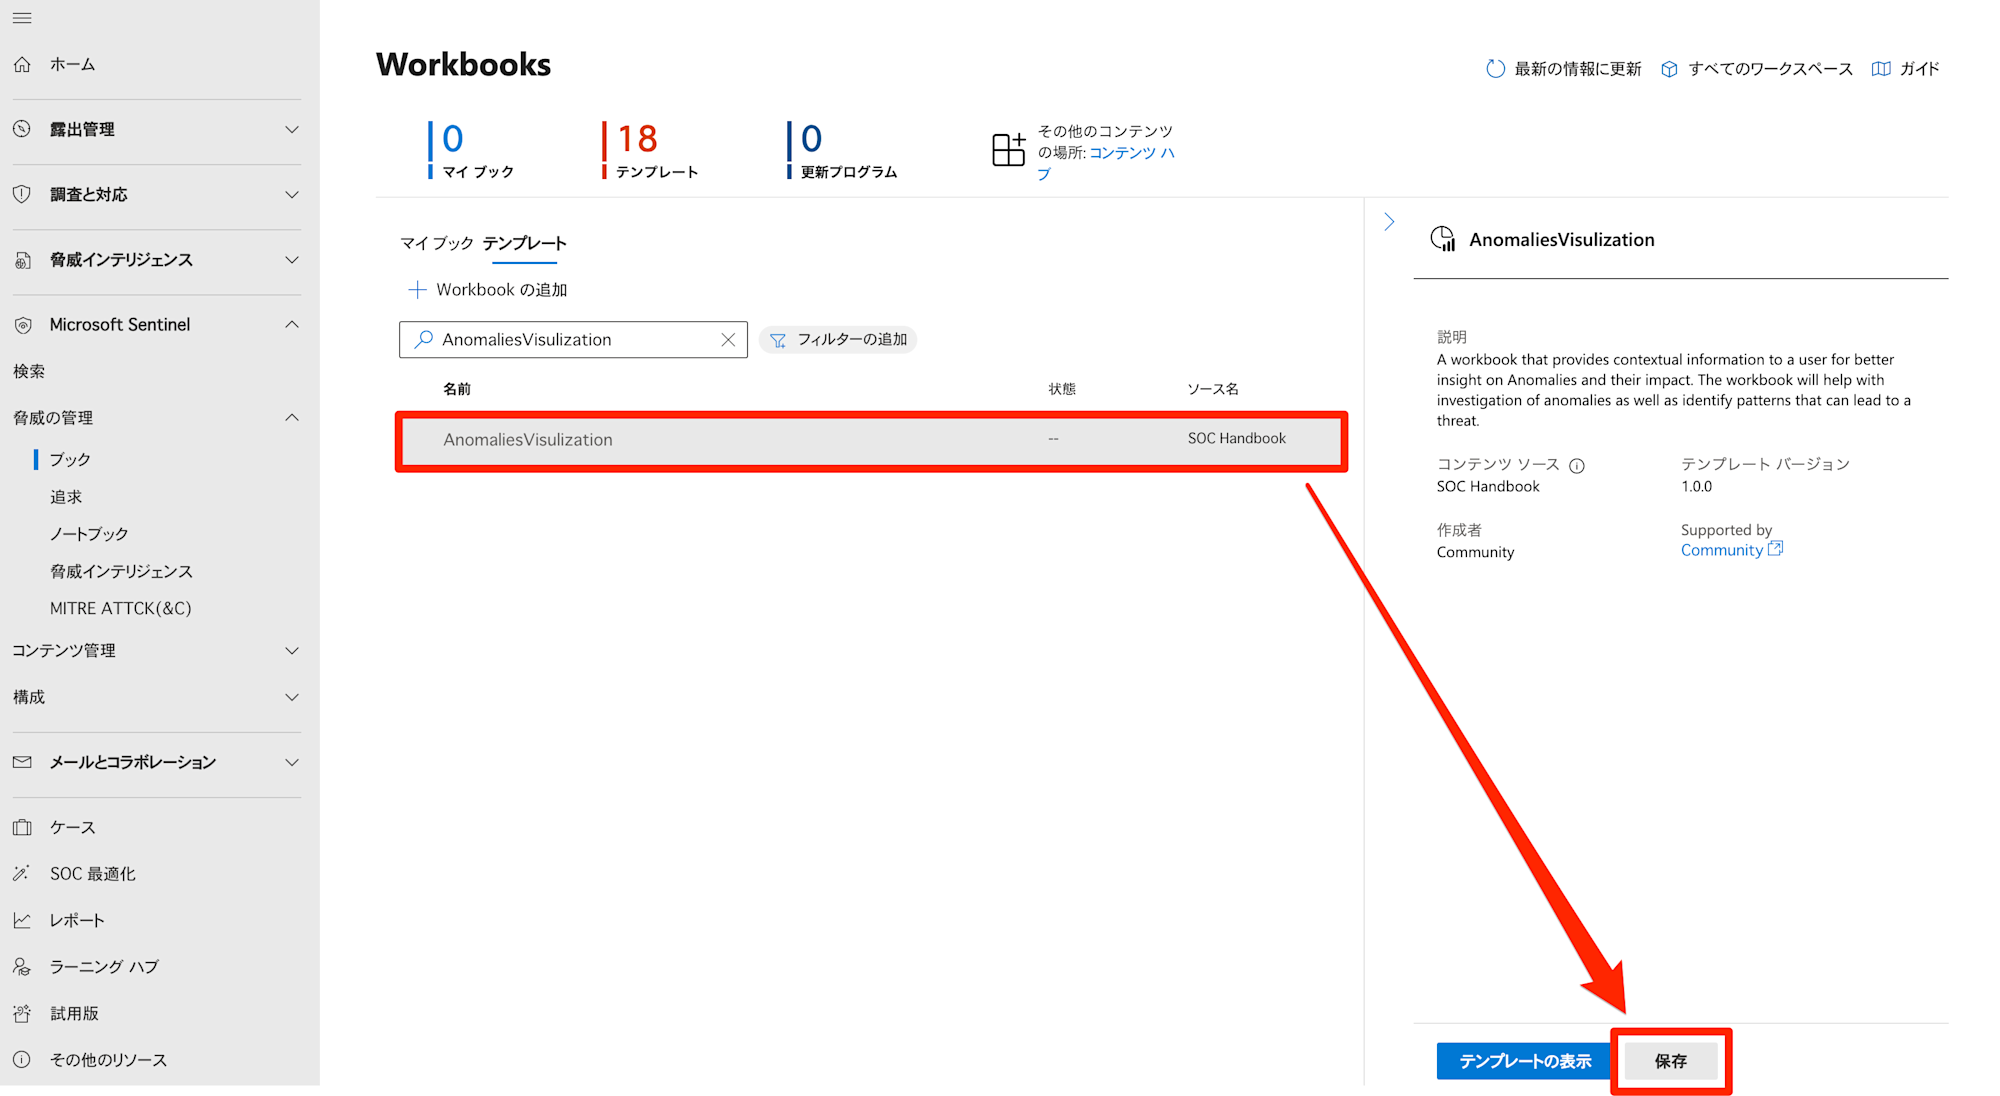The width and height of the screenshot is (2000, 1096).
Task: Select the テンプレート tab
Action: tap(525, 243)
